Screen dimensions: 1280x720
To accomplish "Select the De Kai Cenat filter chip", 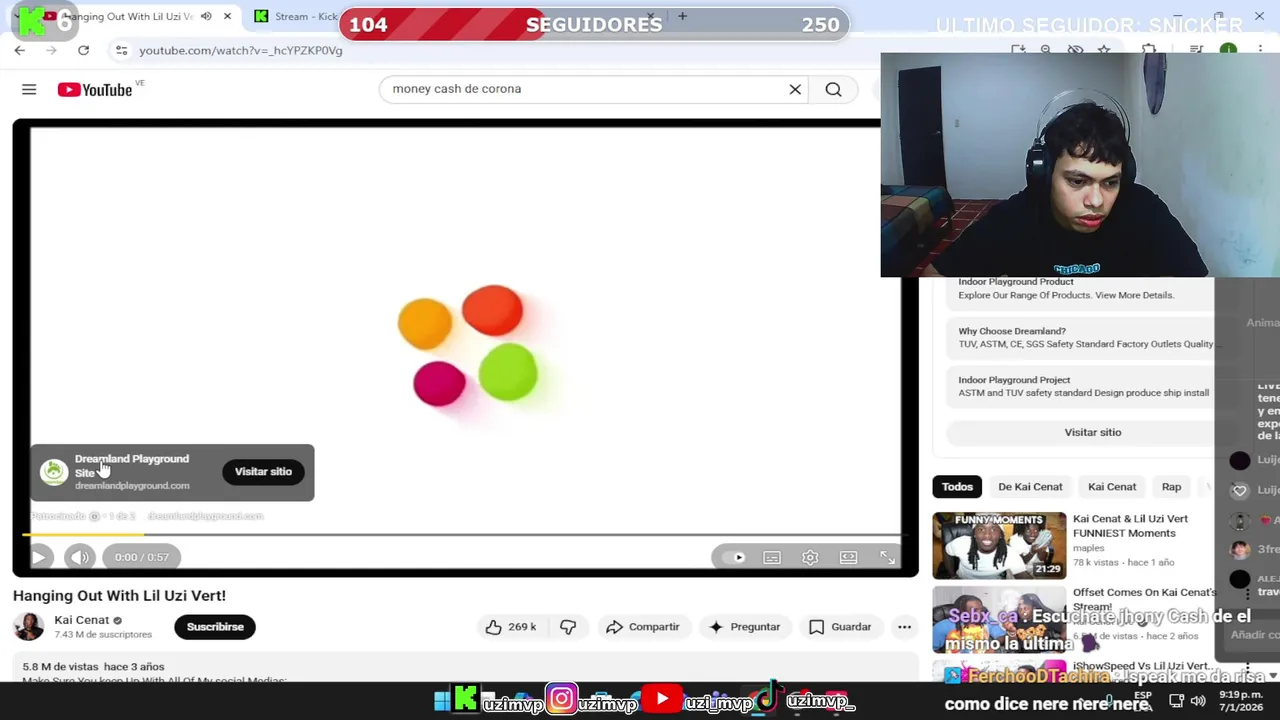I will pos(1030,487).
